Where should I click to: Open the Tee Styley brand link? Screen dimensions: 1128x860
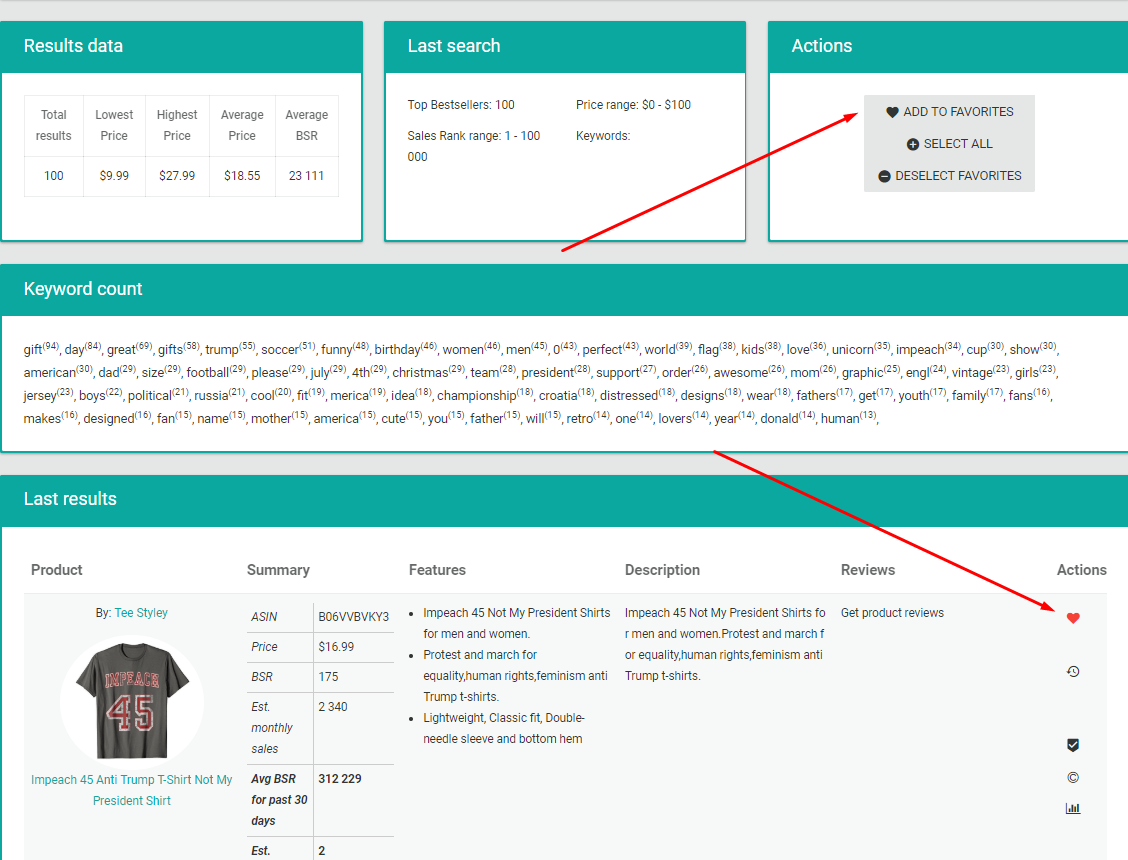(x=141, y=612)
